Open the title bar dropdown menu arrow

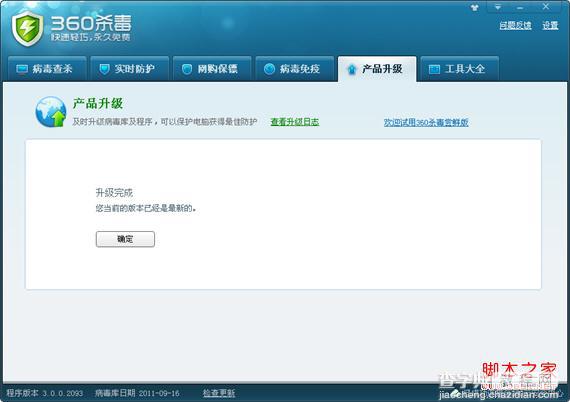coord(498,7)
